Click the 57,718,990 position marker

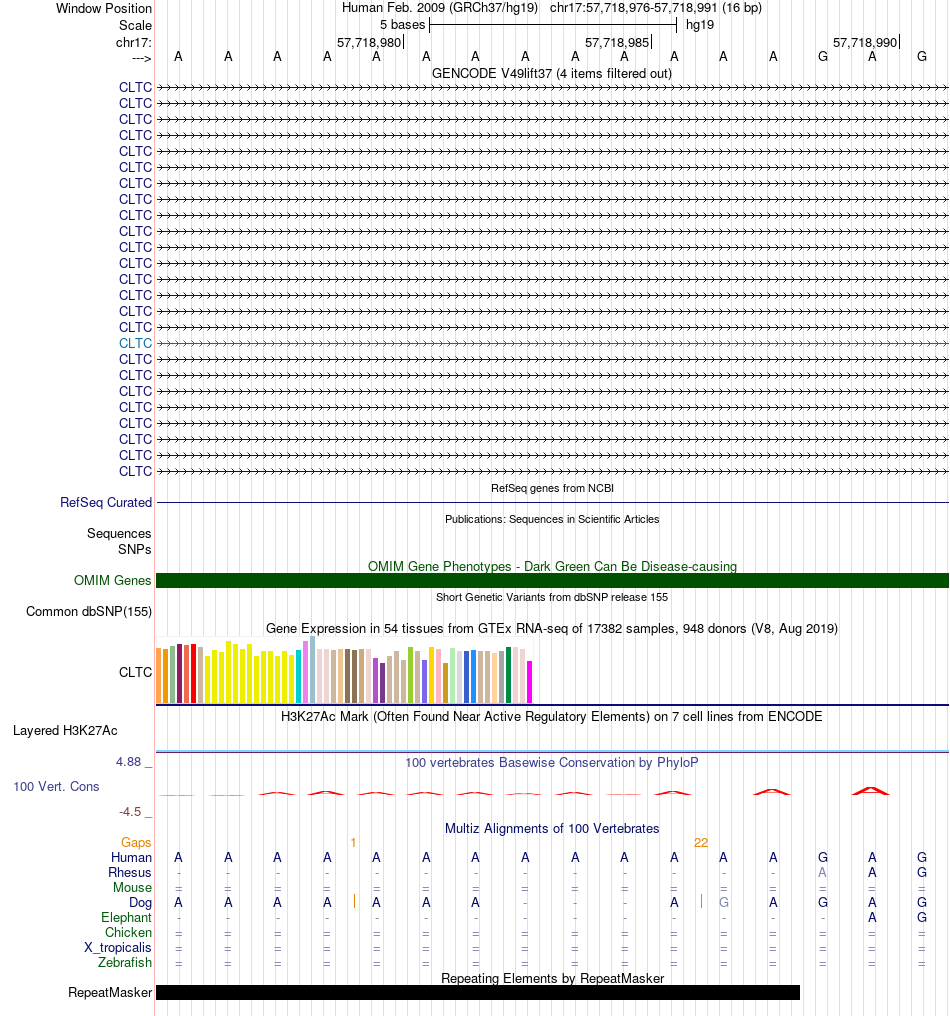tap(866, 43)
